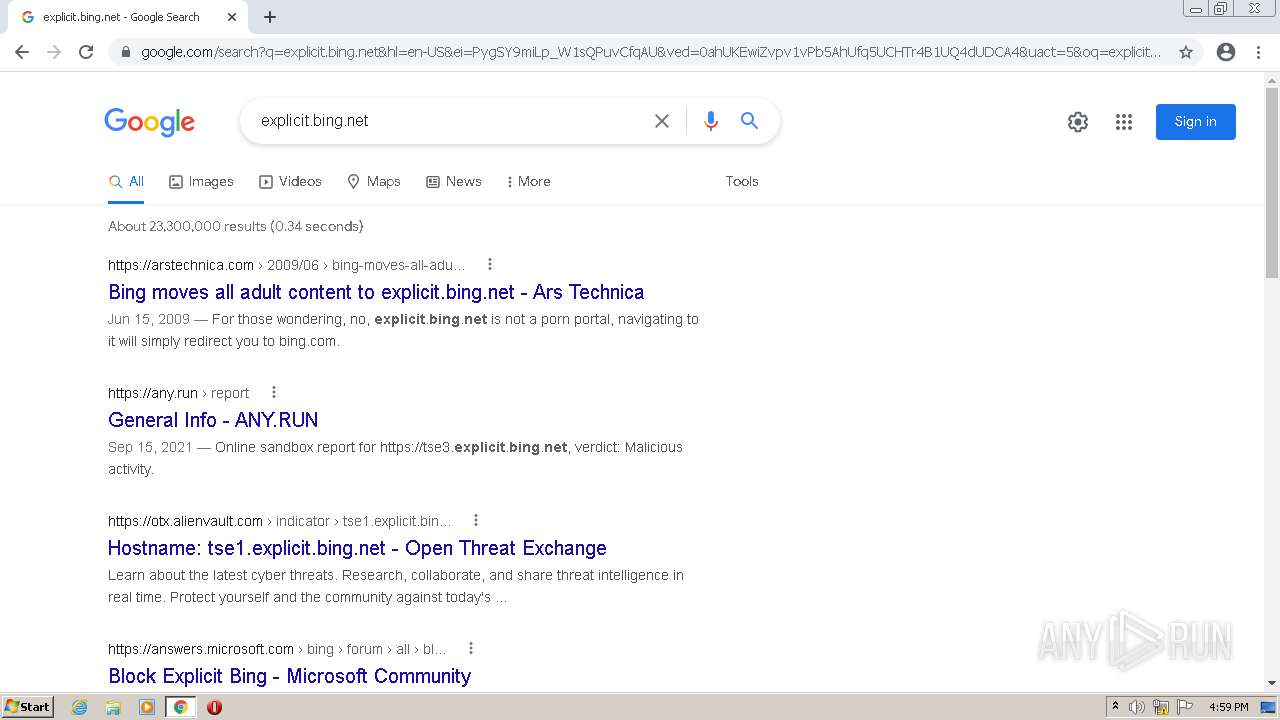
Task: Open Google search settings gear
Action: pos(1078,122)
